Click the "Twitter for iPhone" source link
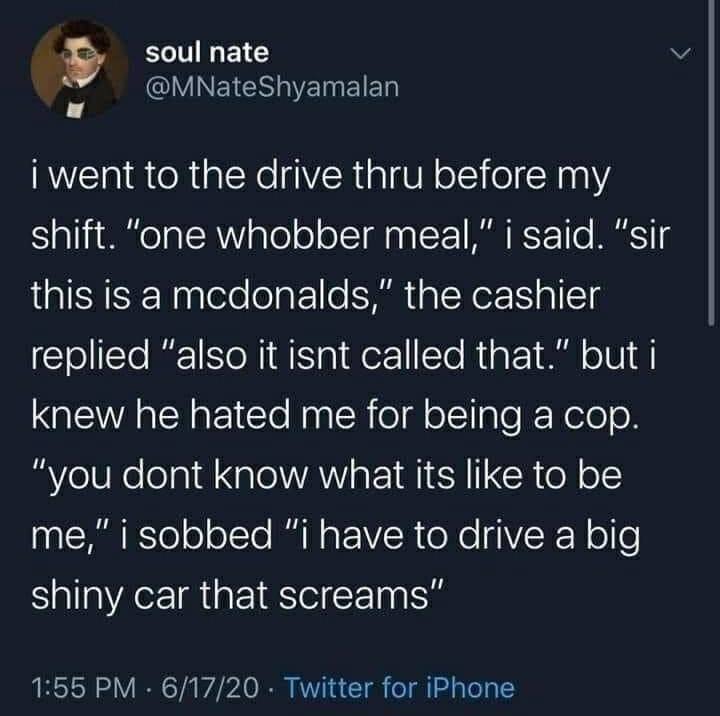720x716 pixels. pyautogui.click(x=398, y=687)
